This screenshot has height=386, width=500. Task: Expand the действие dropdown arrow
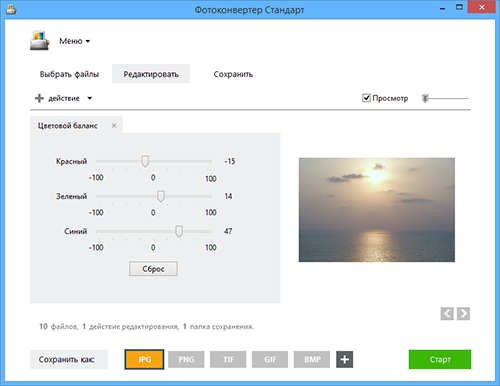90,98
